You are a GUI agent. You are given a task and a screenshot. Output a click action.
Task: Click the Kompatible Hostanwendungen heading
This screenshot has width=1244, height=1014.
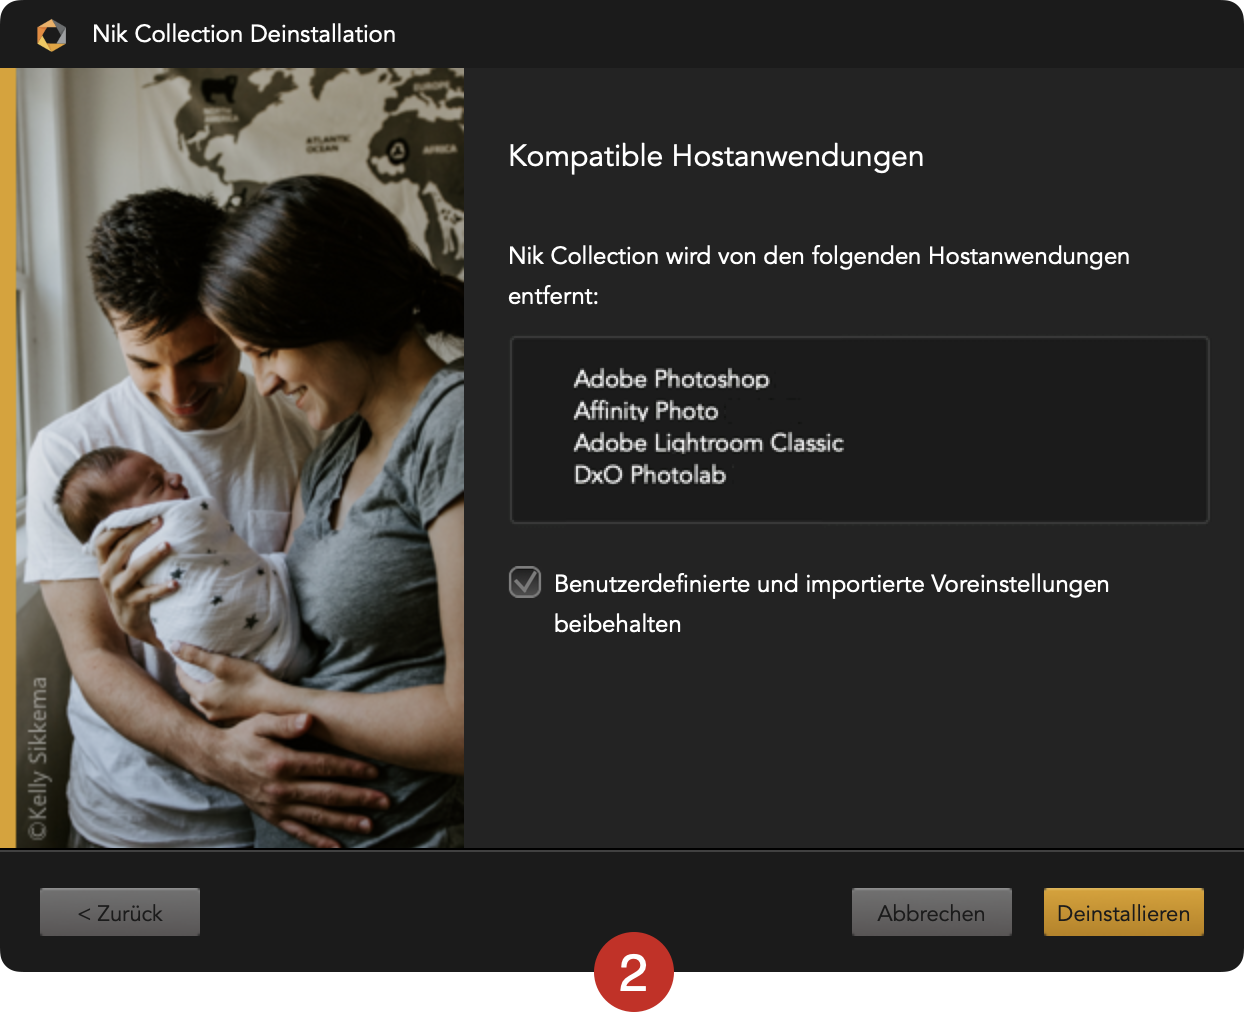716,156
